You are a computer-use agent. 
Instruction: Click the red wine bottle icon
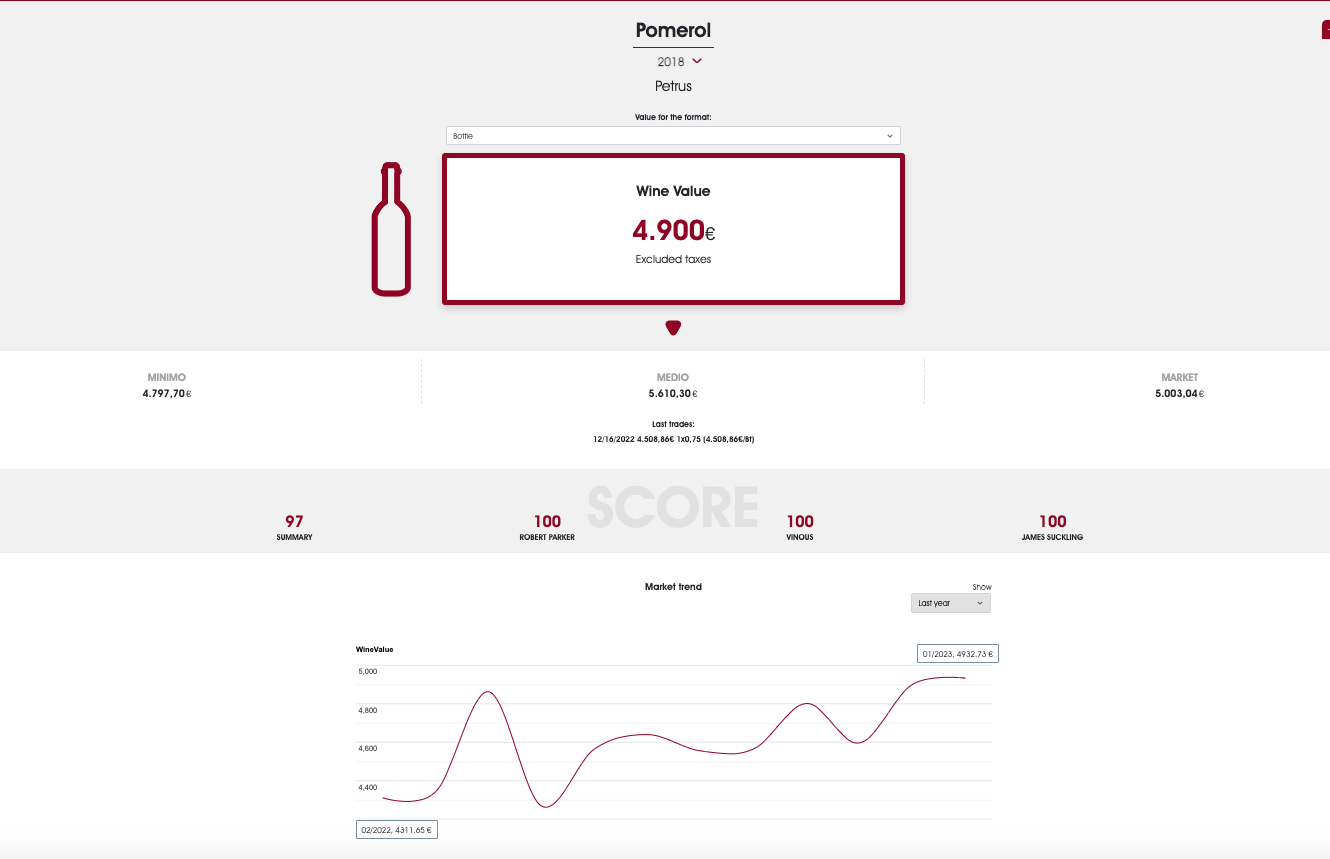(391, 229)
